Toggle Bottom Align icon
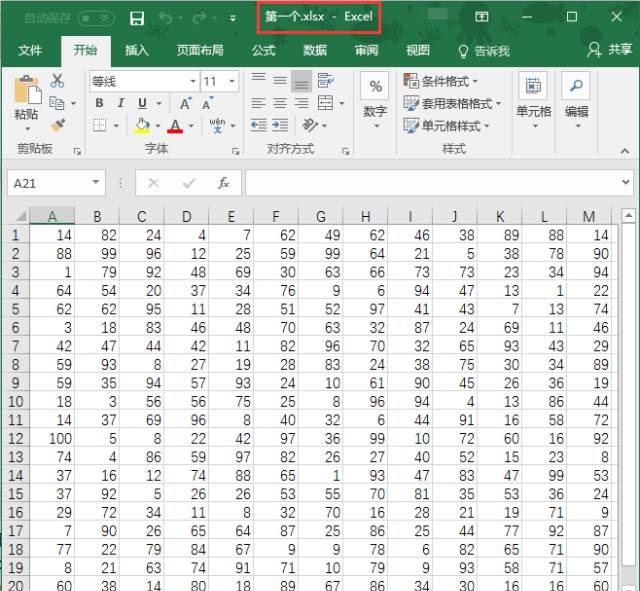Image resolution: width=640 pixels, height=591 pixels. (301, 81)
